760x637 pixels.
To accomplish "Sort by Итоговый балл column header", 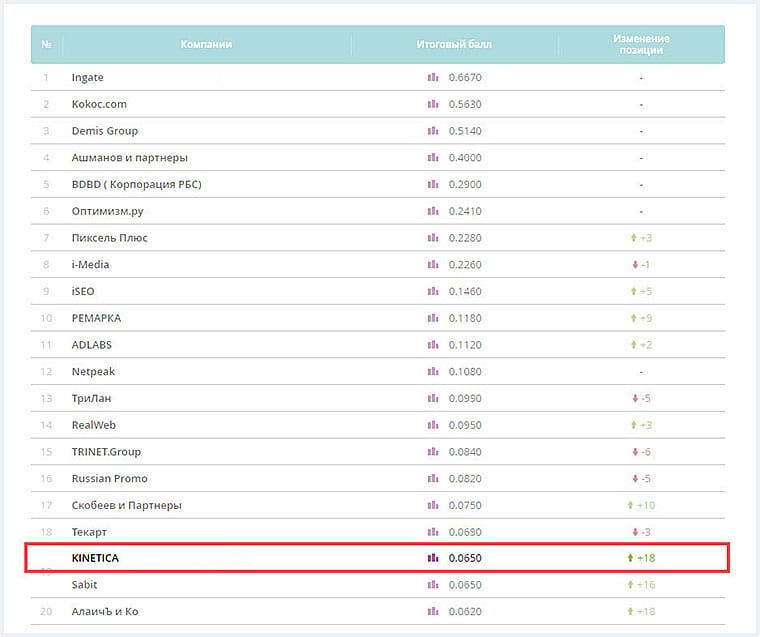I will (454, 44).
